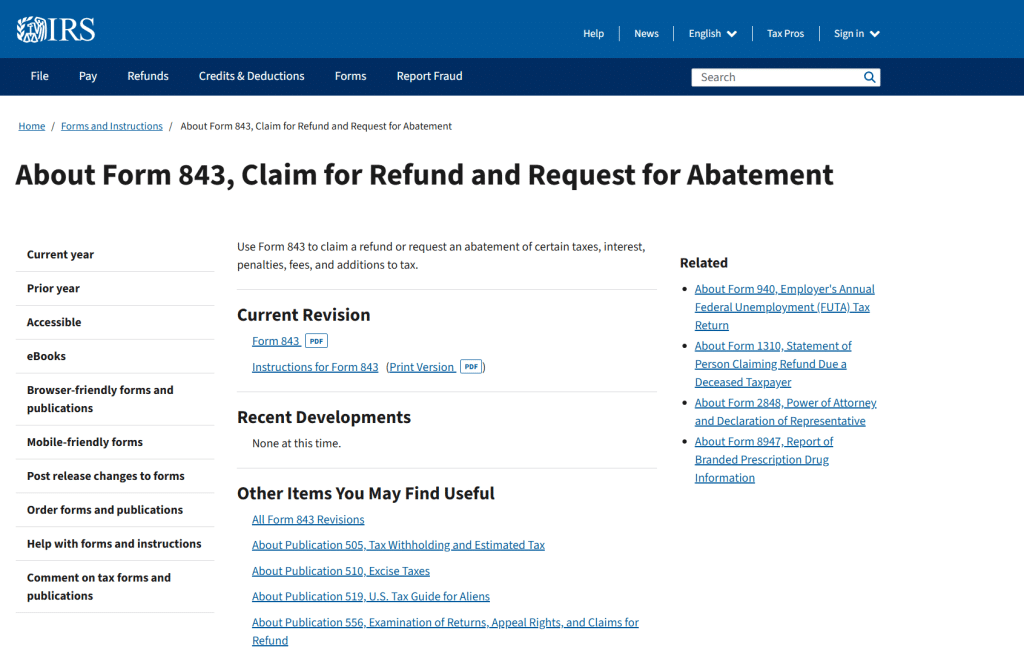This screenshot has width=1024, height=653.
Task: Click Other Items You May Find Useful heading
Action: coord(366,494)
